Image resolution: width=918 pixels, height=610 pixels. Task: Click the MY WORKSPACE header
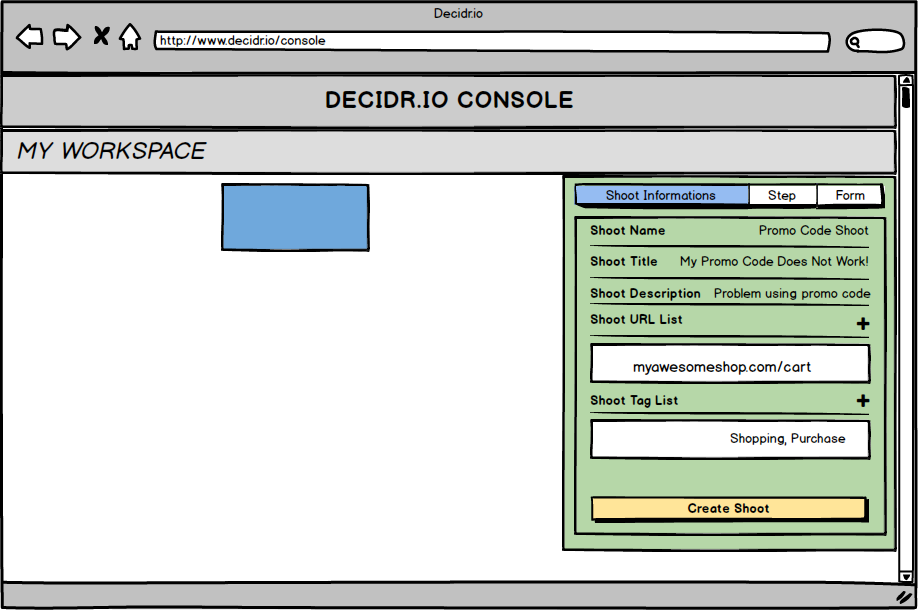click(110, 151)
